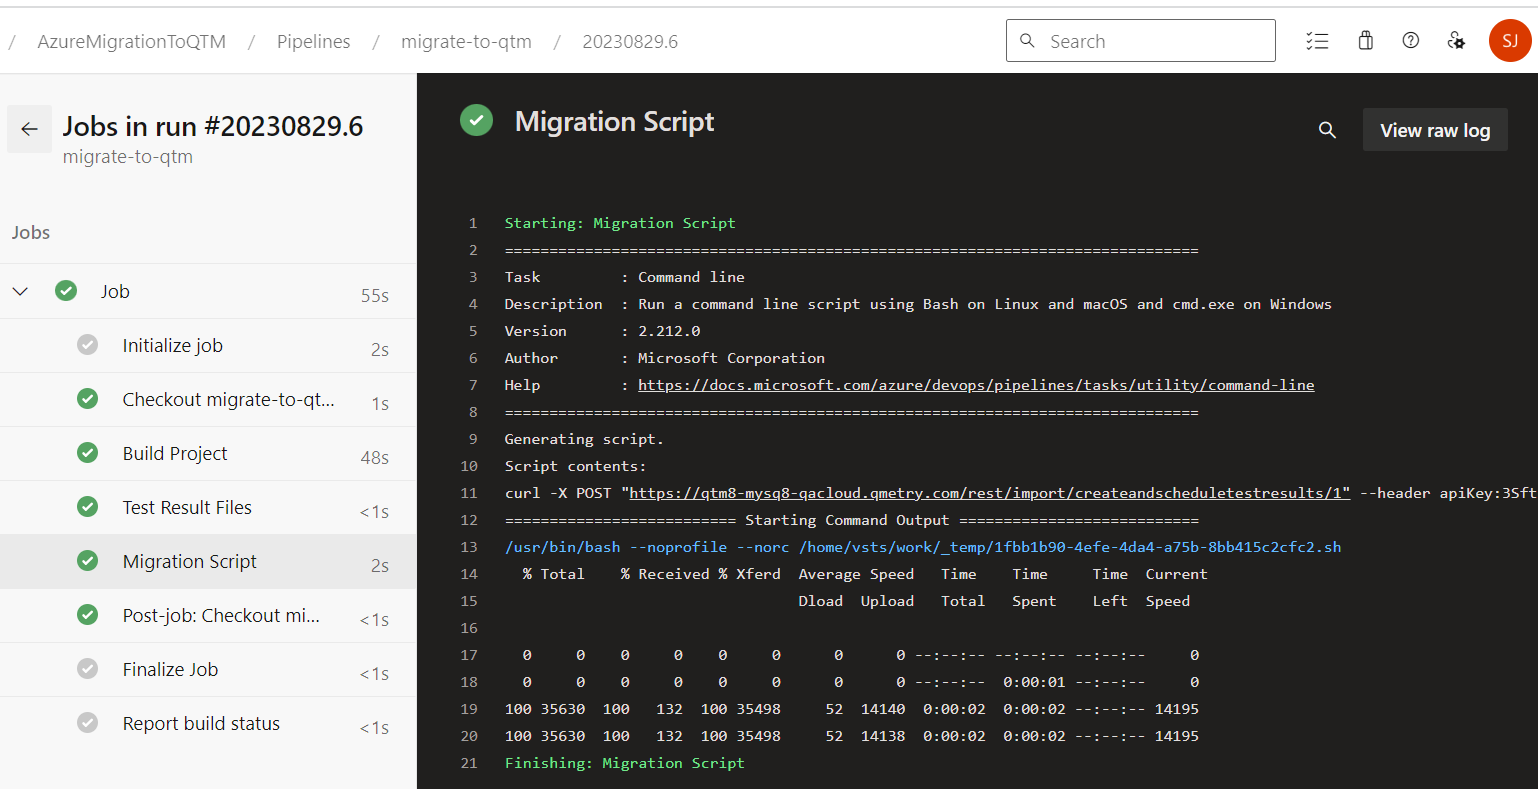Open the My work items list icon
Screen dimensions: 1538x789
[x=1317, y=40]
